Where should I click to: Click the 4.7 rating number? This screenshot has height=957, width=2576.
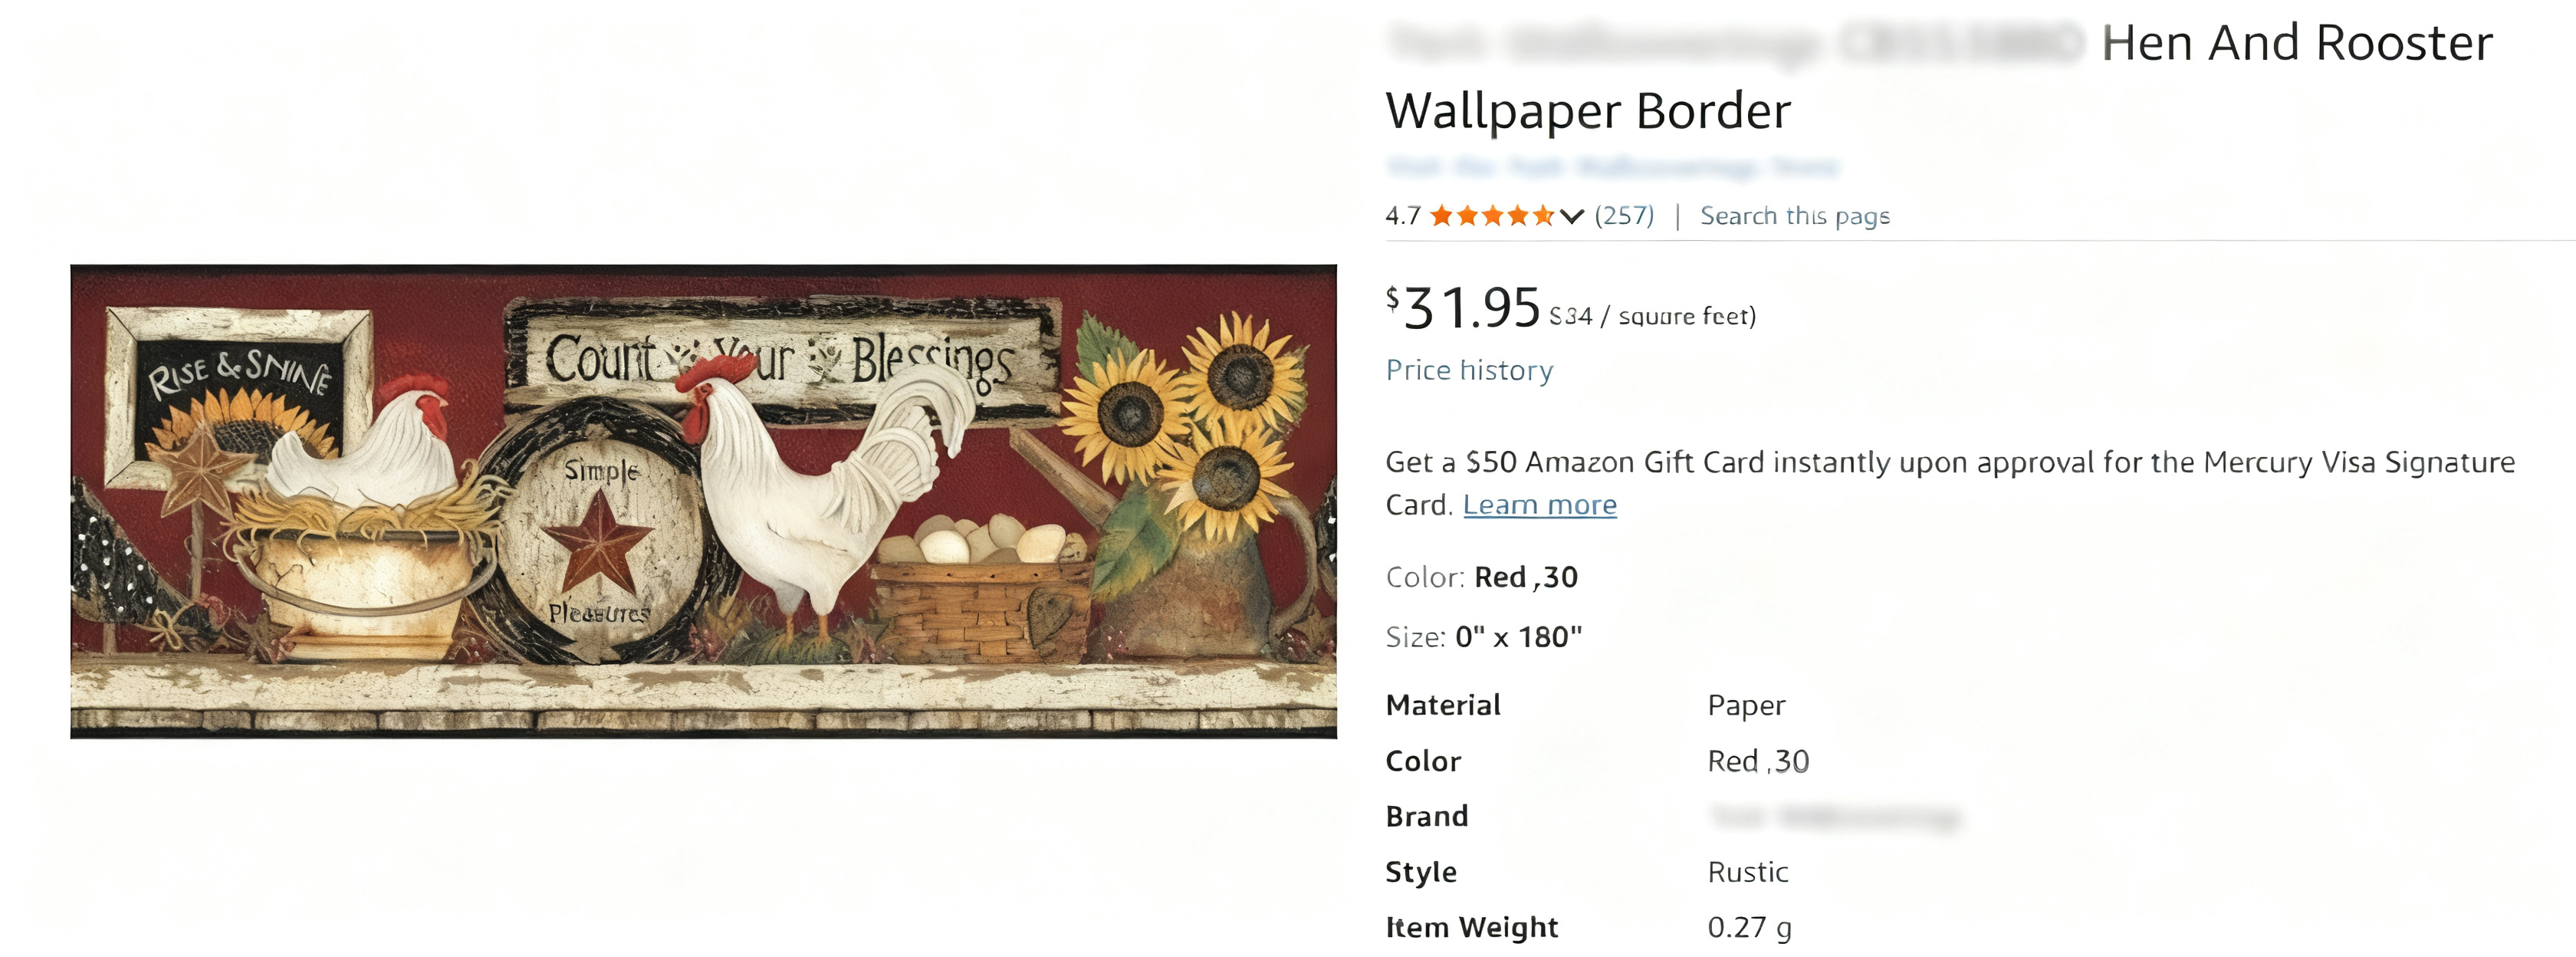[1403, 216]
